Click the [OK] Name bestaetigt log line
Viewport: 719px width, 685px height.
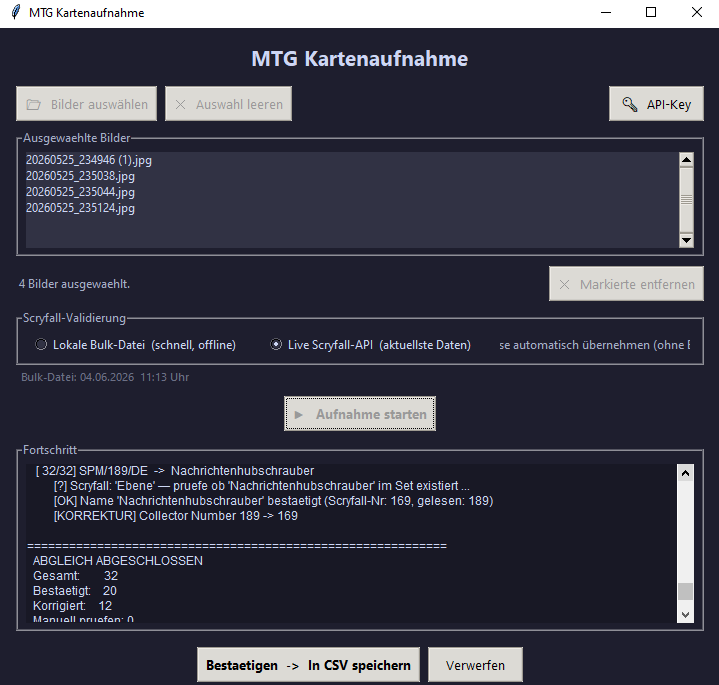click(x=273, y=501)
